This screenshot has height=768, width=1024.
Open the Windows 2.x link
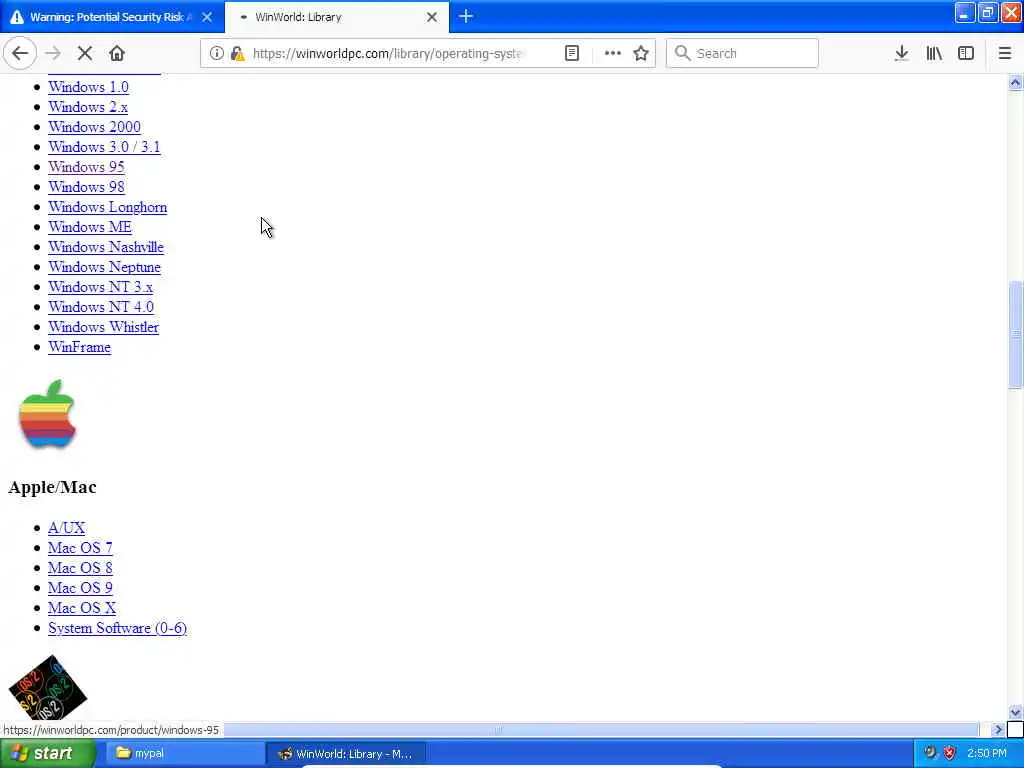coord(88,107)
